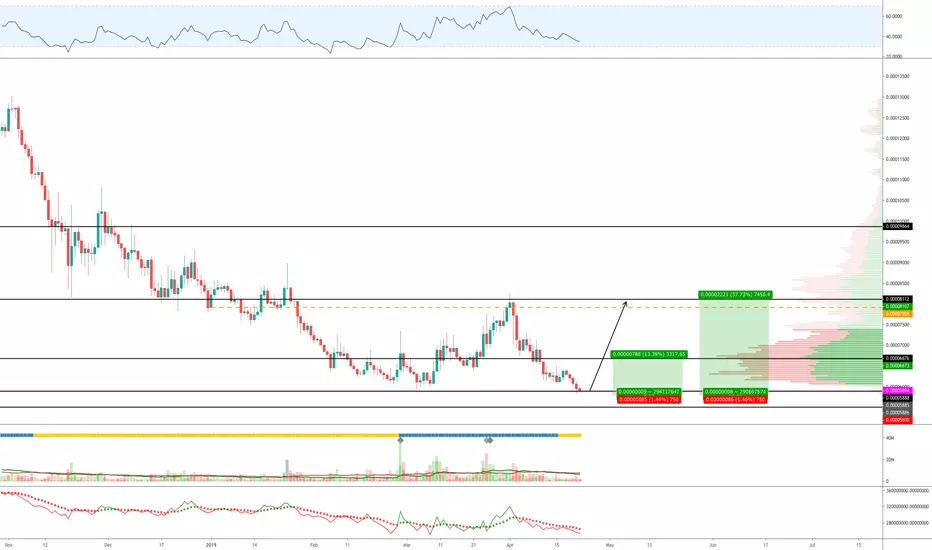Click the Feb date label
This screenshot has width=932, height=550.
click(x=314, y=544)
